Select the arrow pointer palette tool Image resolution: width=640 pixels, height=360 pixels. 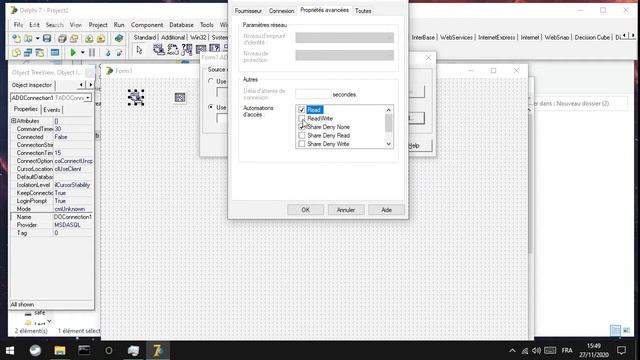pyautogui.click(x=139, y=50)
